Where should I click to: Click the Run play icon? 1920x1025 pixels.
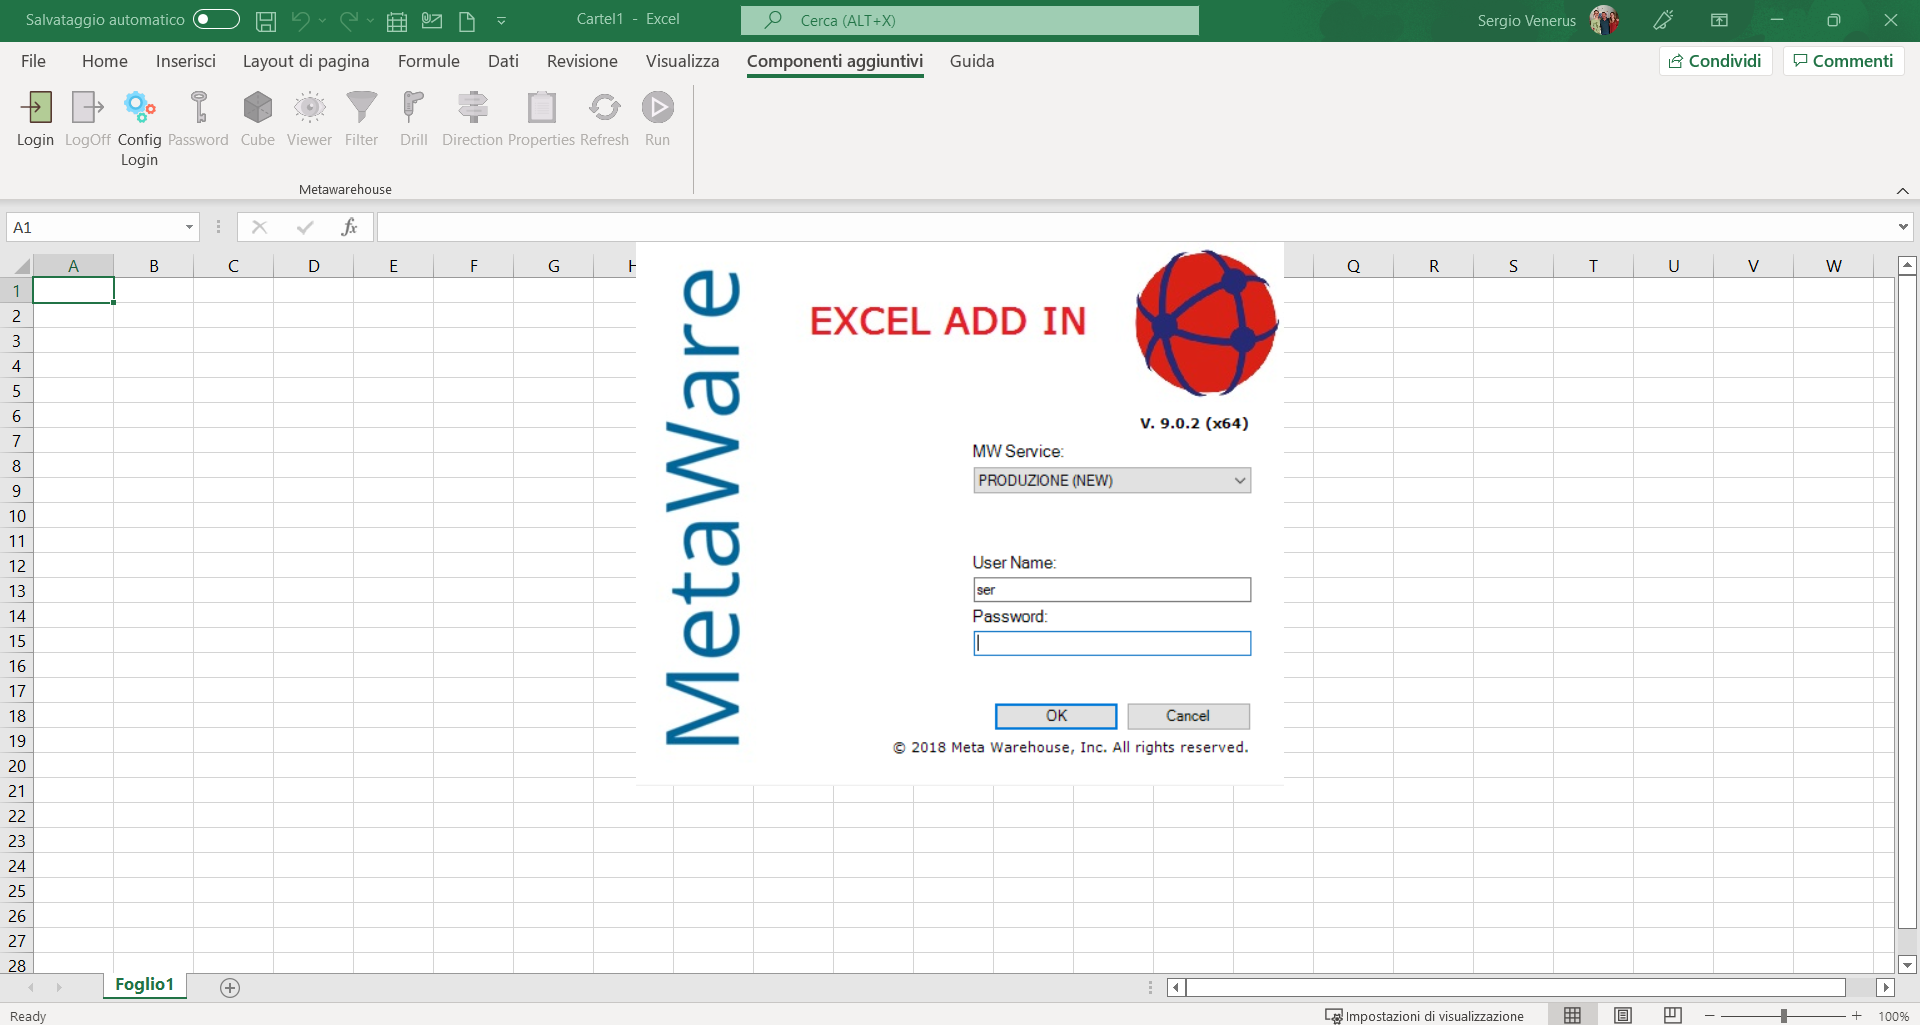(x=657, y=107)
